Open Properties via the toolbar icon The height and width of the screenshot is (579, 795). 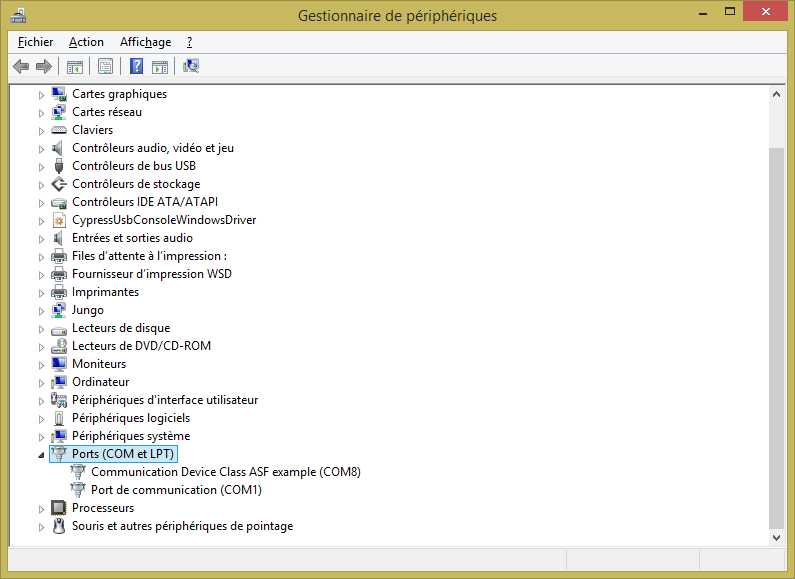tap(104, 67)
